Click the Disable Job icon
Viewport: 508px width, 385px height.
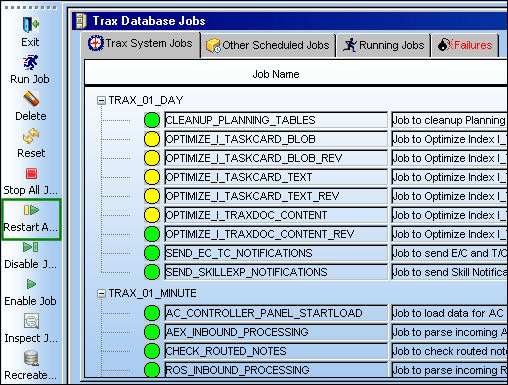point(31,247)
